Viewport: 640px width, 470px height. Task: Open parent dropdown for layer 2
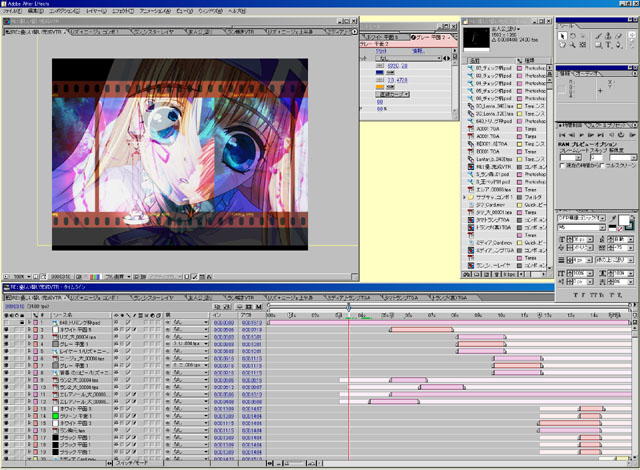pos(190,330)
